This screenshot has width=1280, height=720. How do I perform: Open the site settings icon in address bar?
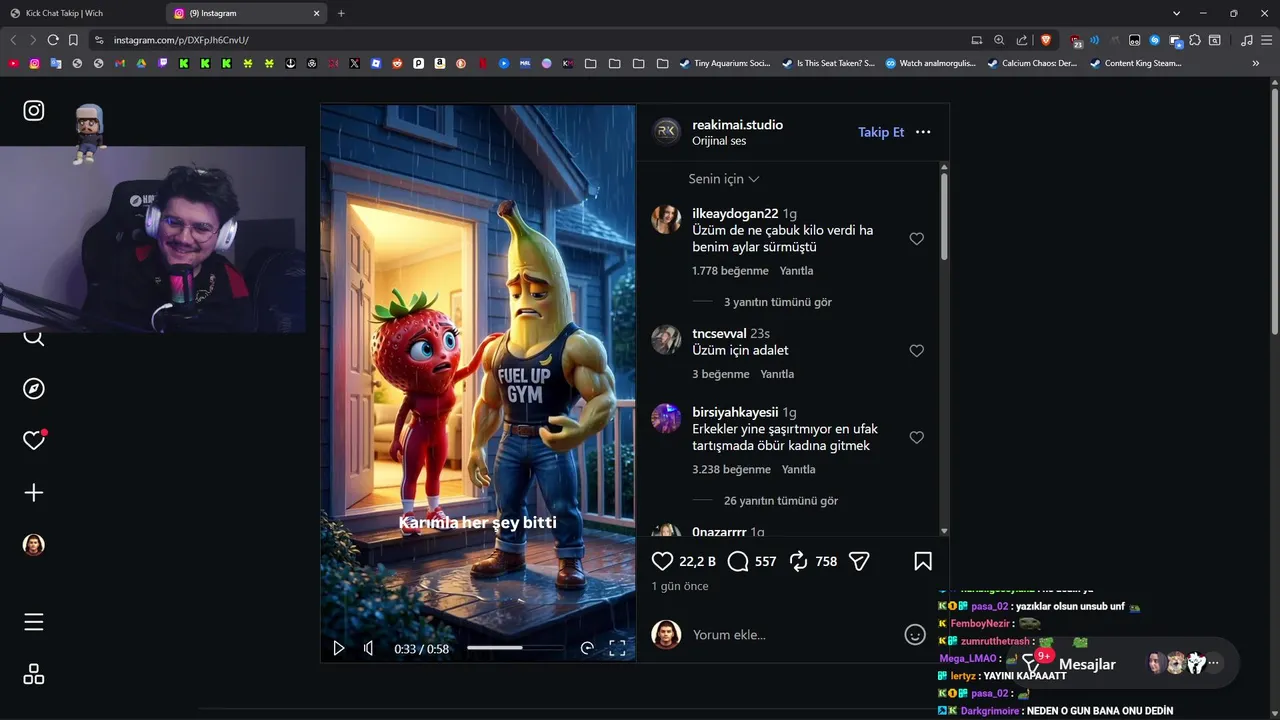98,40
